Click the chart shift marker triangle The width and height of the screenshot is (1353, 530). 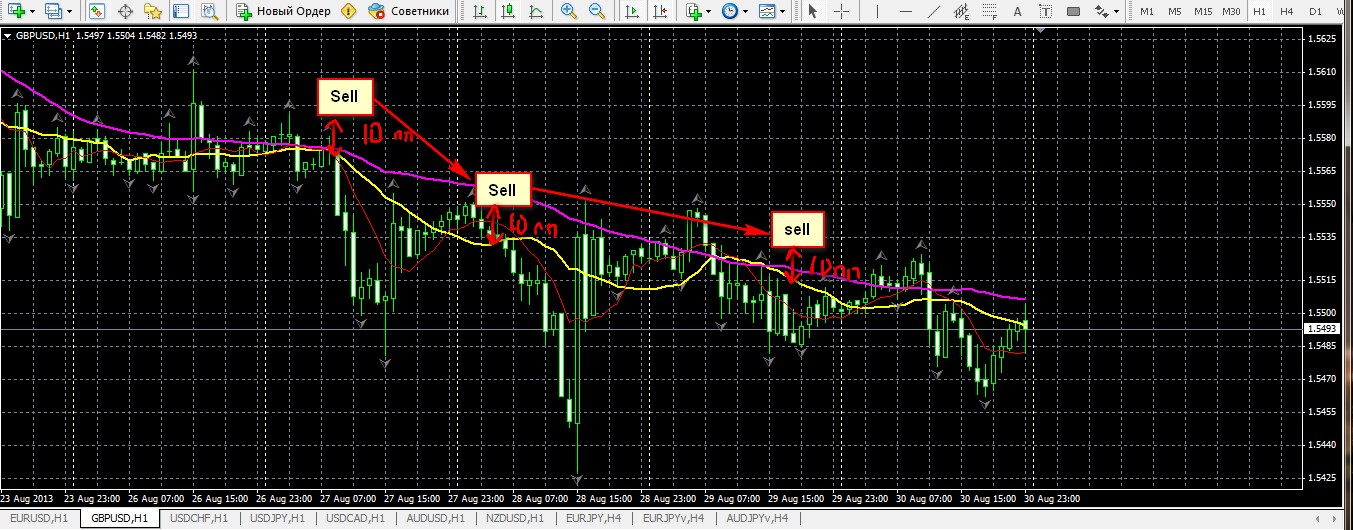coord(1041,30)
